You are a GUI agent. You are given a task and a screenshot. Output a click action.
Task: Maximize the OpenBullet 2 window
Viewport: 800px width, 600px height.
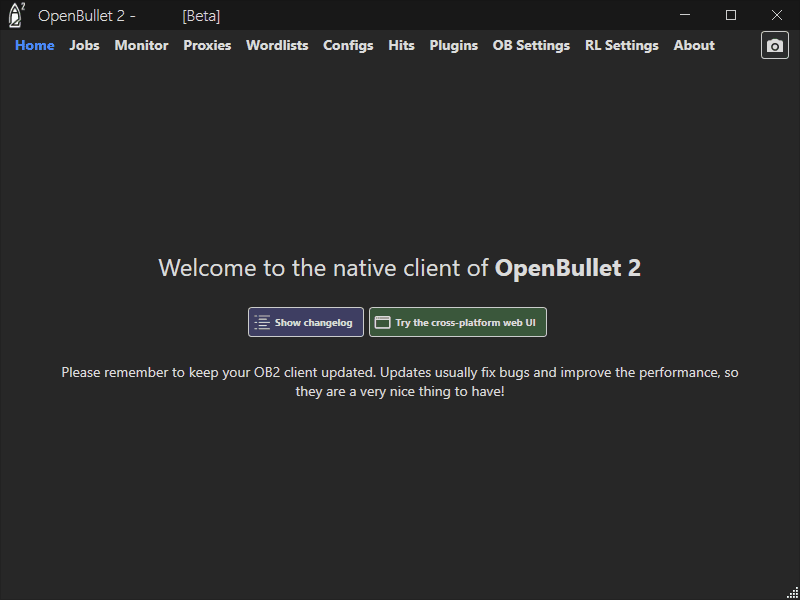tap(731, 15)
